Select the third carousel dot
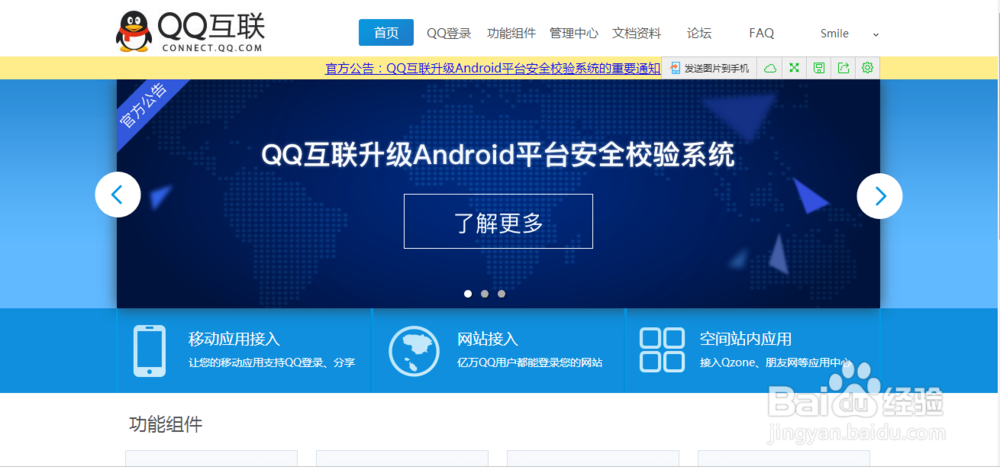 tap(501, 294)
